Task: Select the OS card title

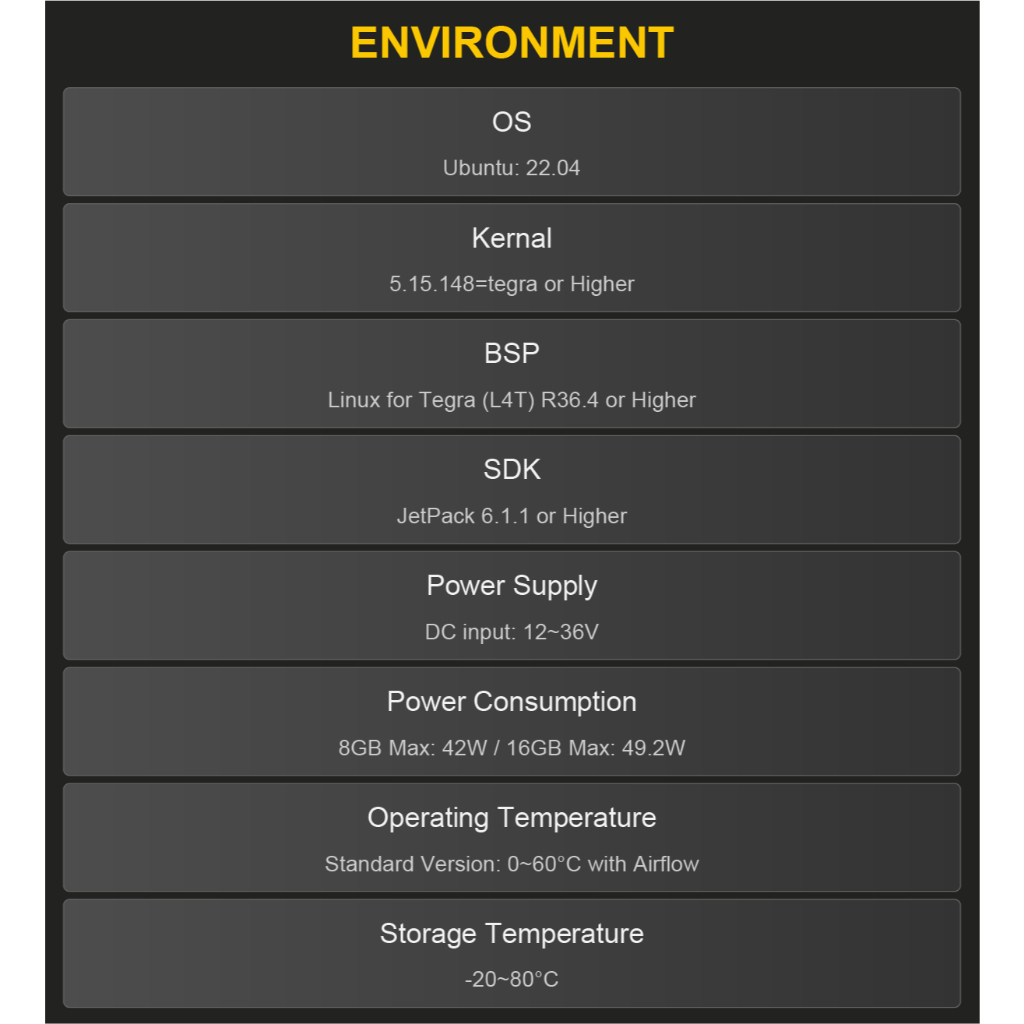Action: pos(512,122)
